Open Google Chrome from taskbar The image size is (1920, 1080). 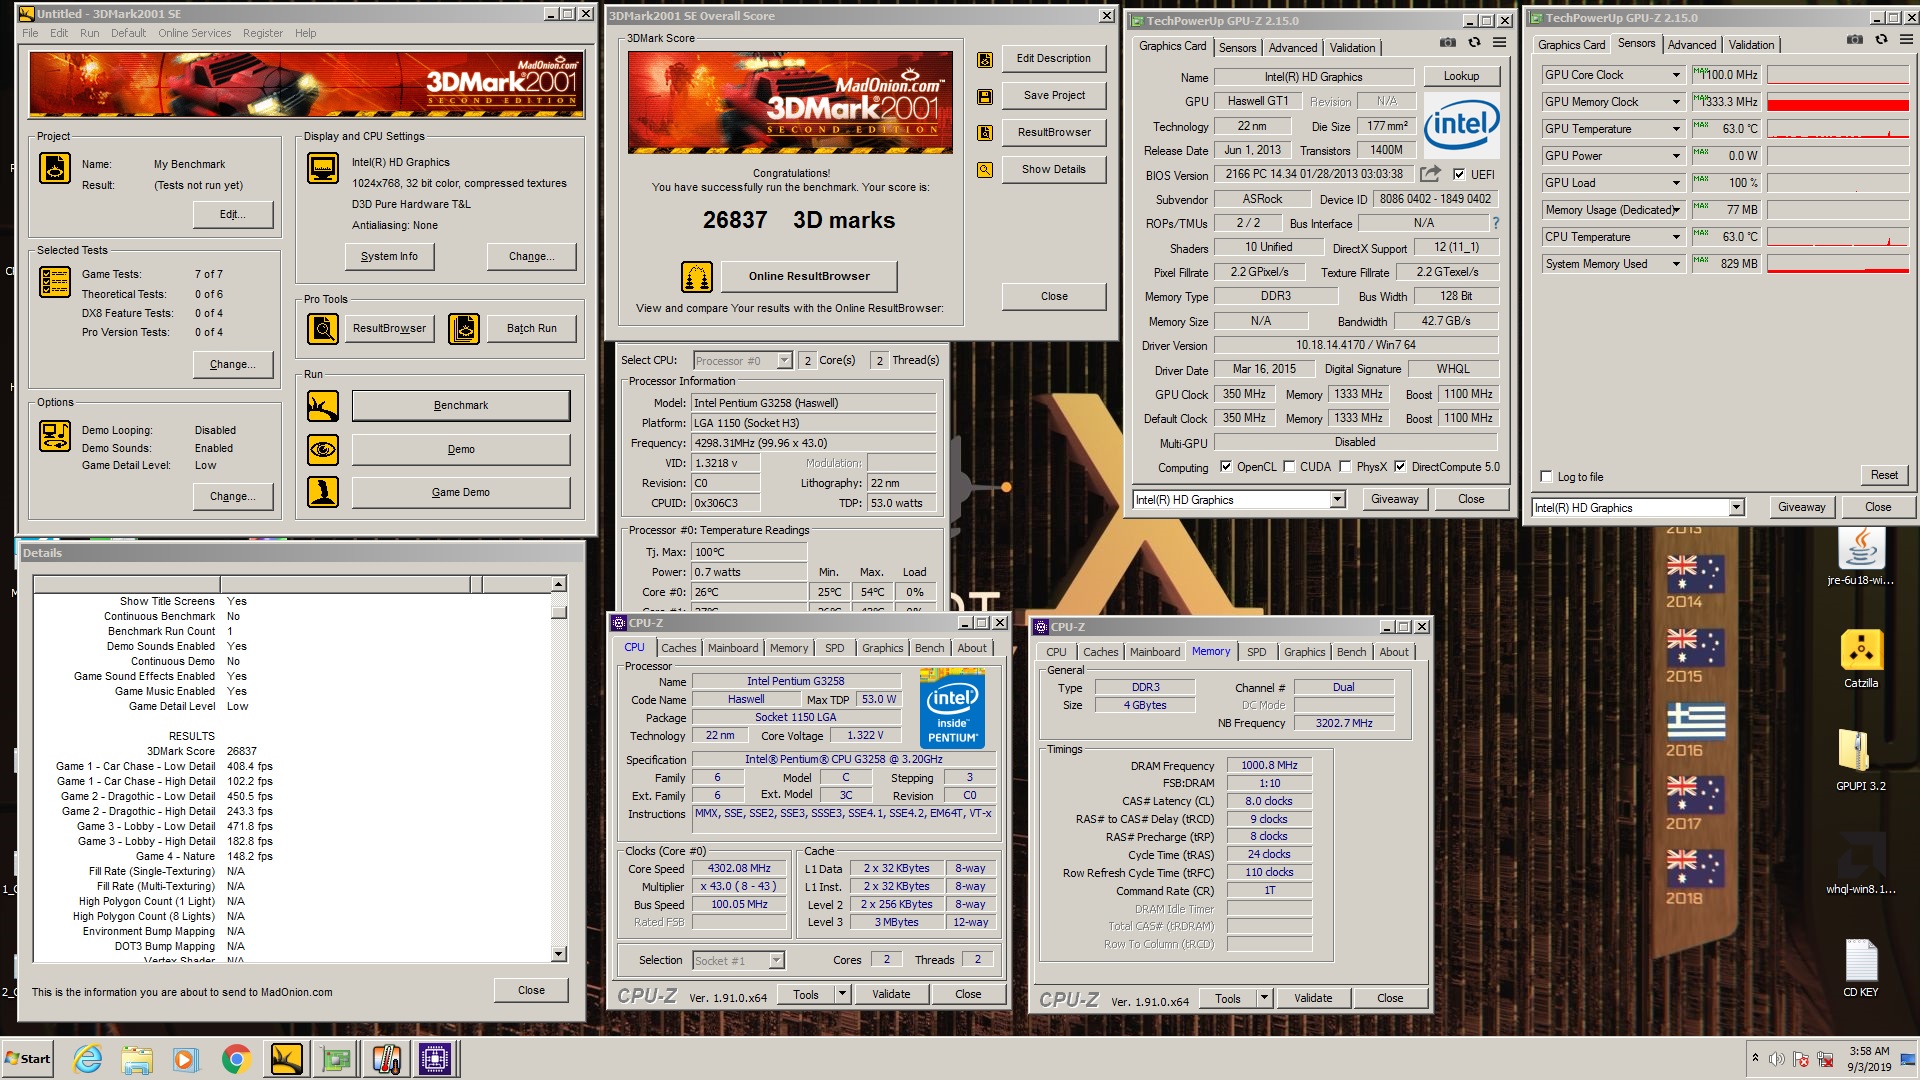236,1059
